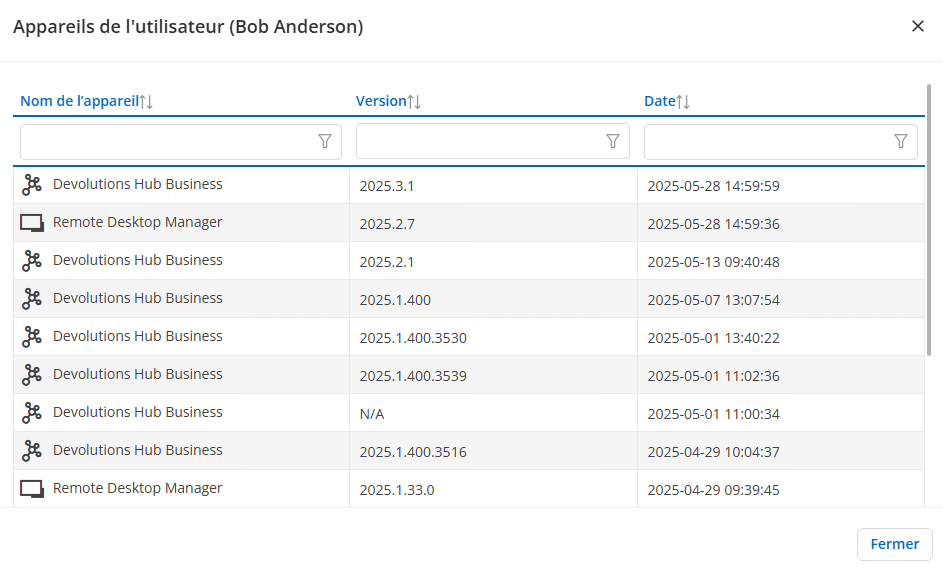The image size is (943, 571).
Task: Click the Hub icon in the 2025.1.400.3516 row
Action: point(32,450)
